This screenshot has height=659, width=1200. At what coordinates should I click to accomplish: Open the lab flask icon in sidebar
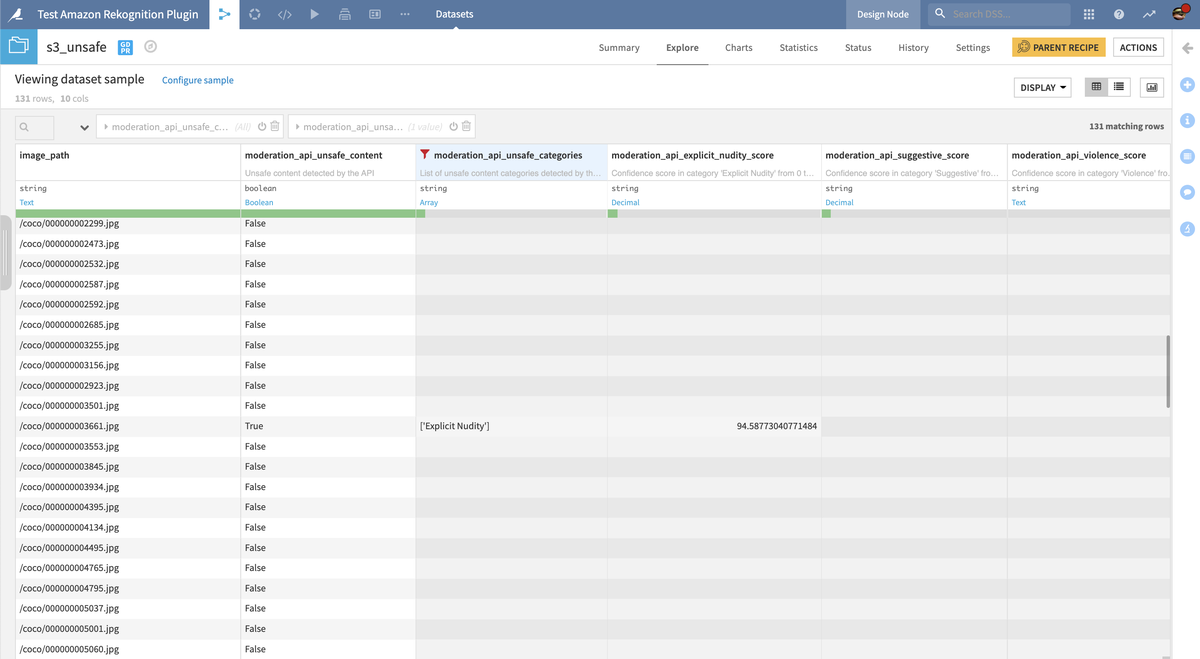[1188, 228]
